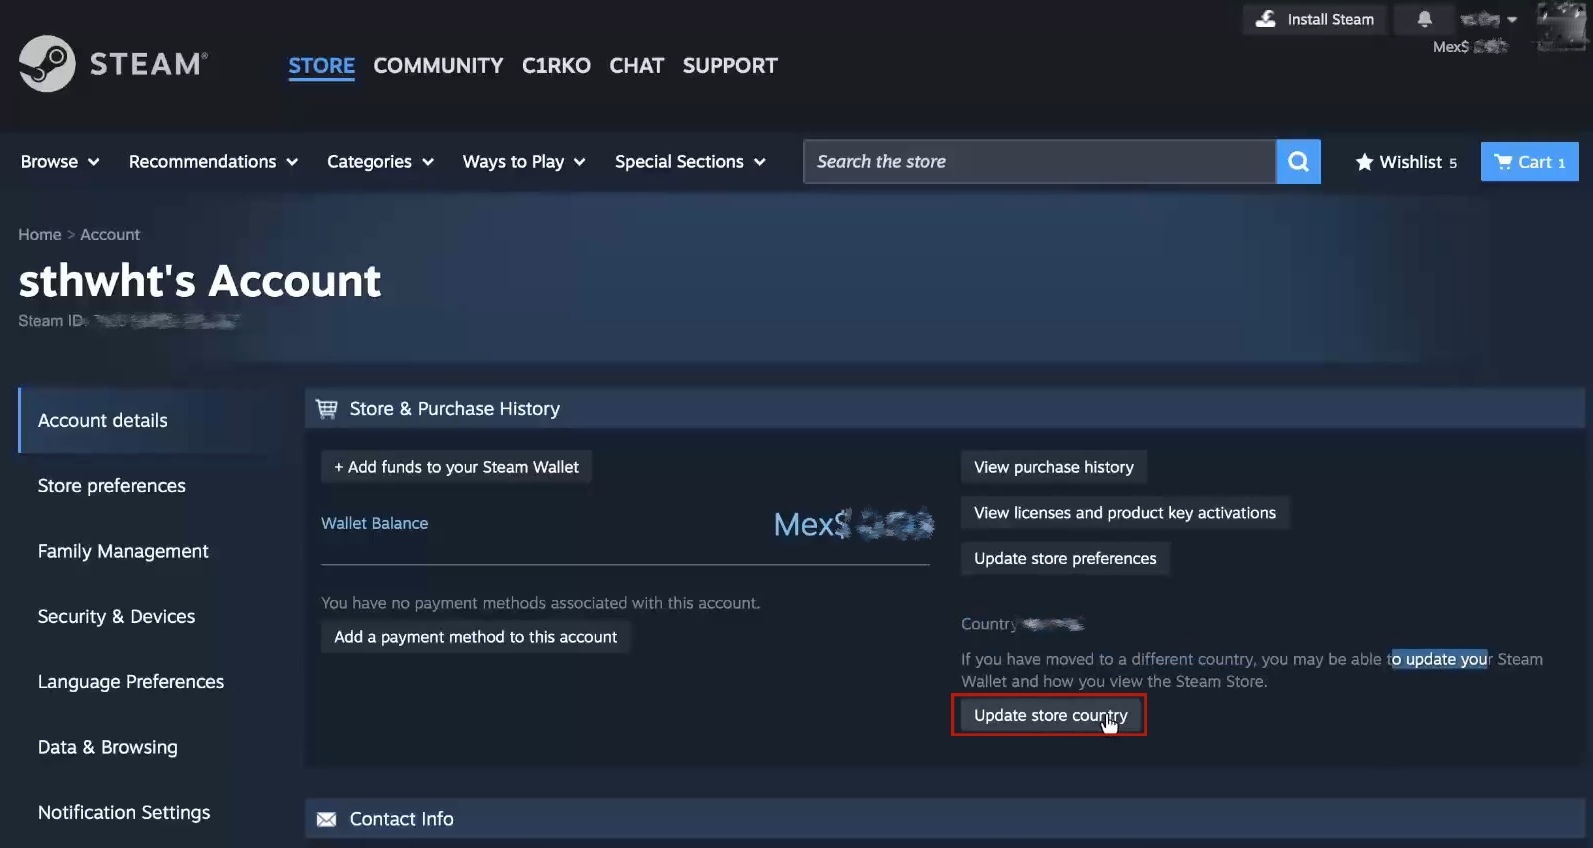This screenshot has width=1593, height=848.
Task: Select Account details in sidebar
Action: tap(145, 421)
